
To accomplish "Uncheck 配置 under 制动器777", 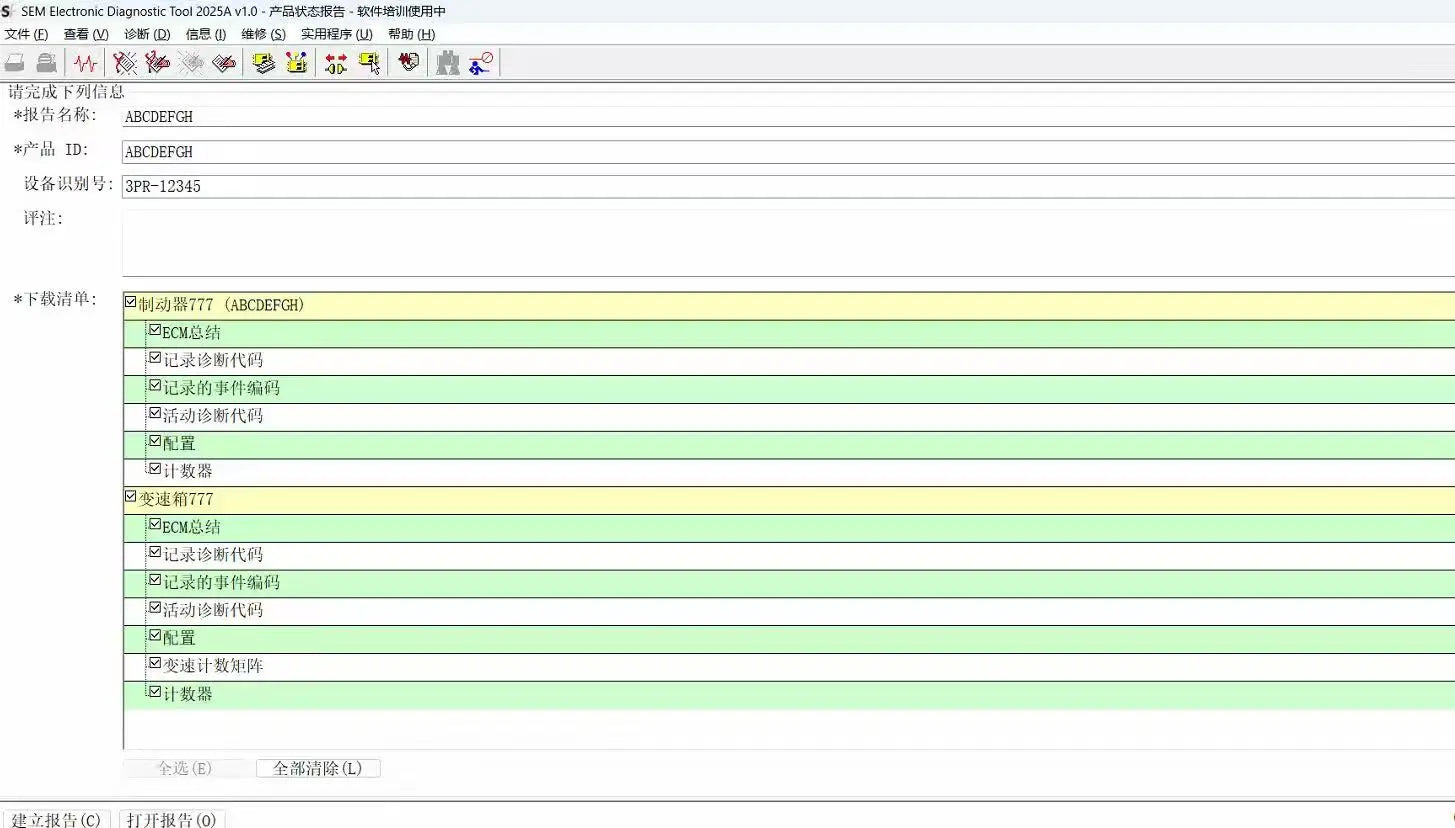I will pyautogui.click(x=155, y=440).
